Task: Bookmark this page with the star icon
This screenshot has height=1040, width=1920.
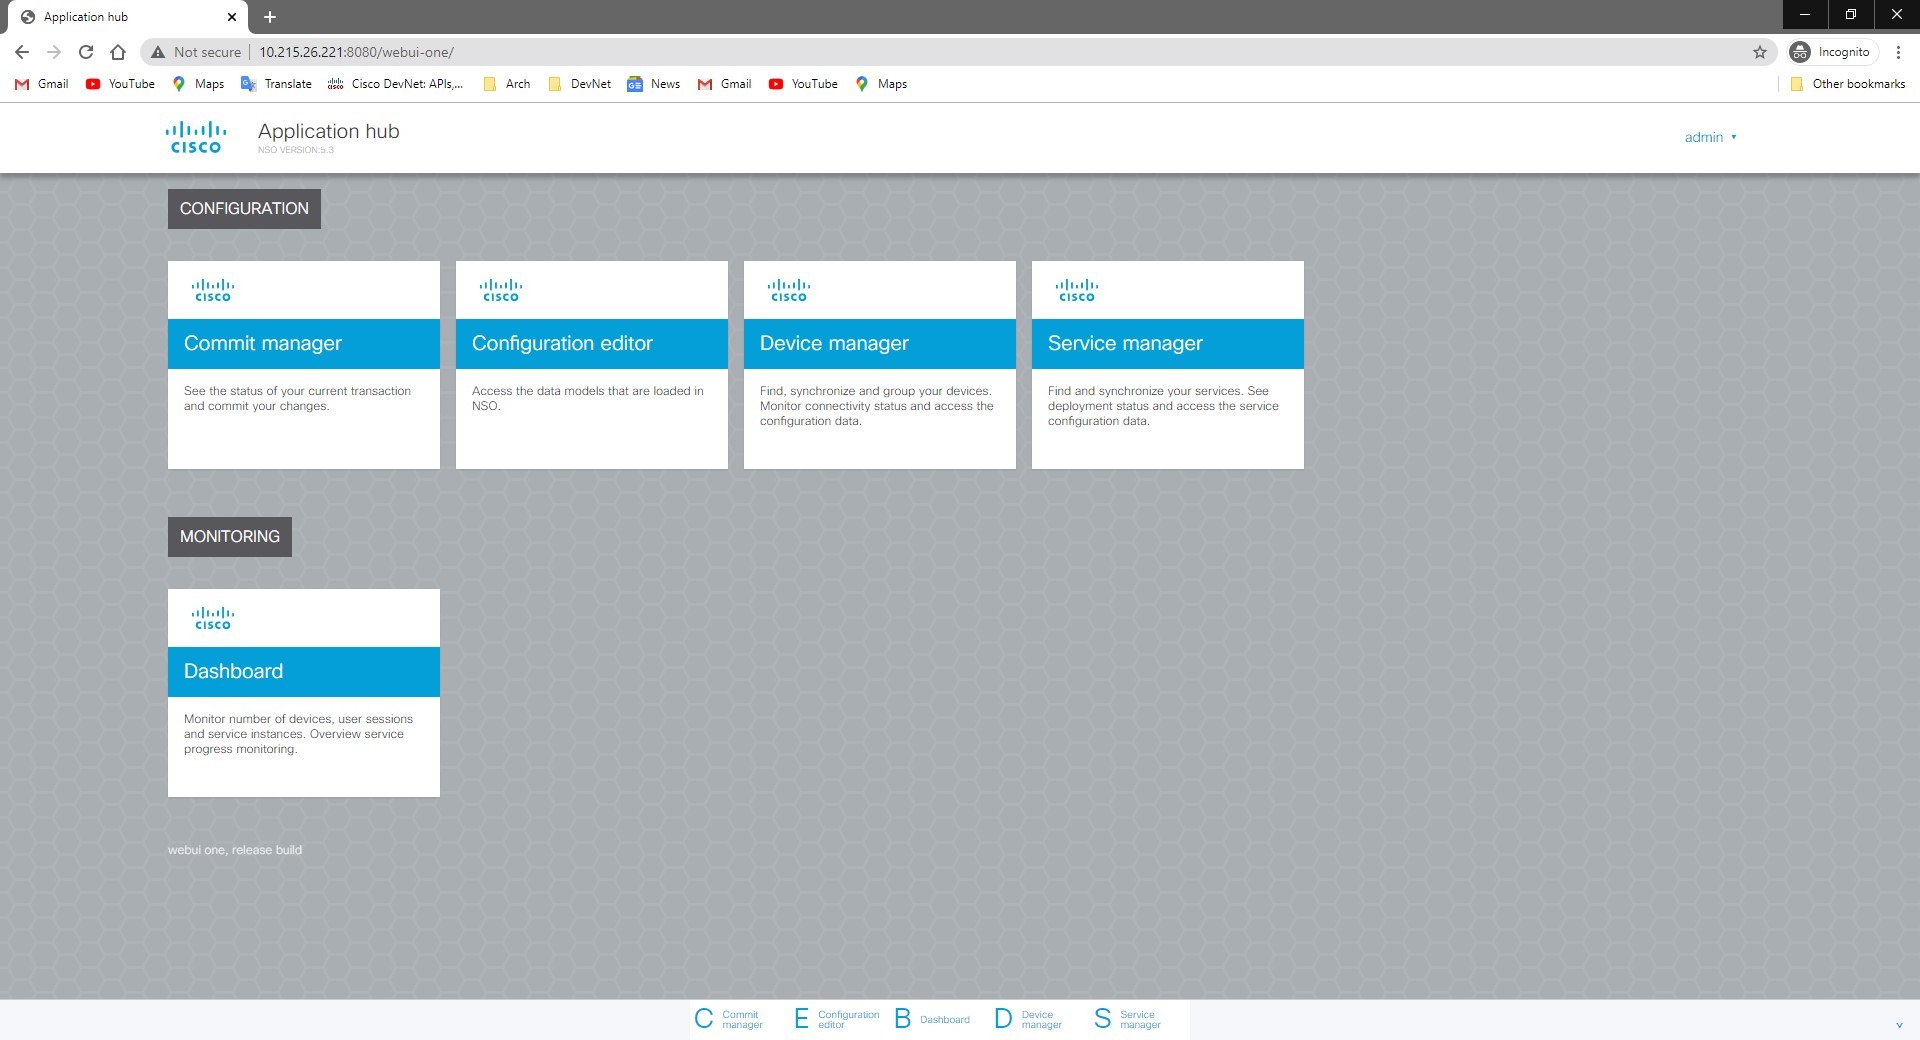Action: 1760,52
